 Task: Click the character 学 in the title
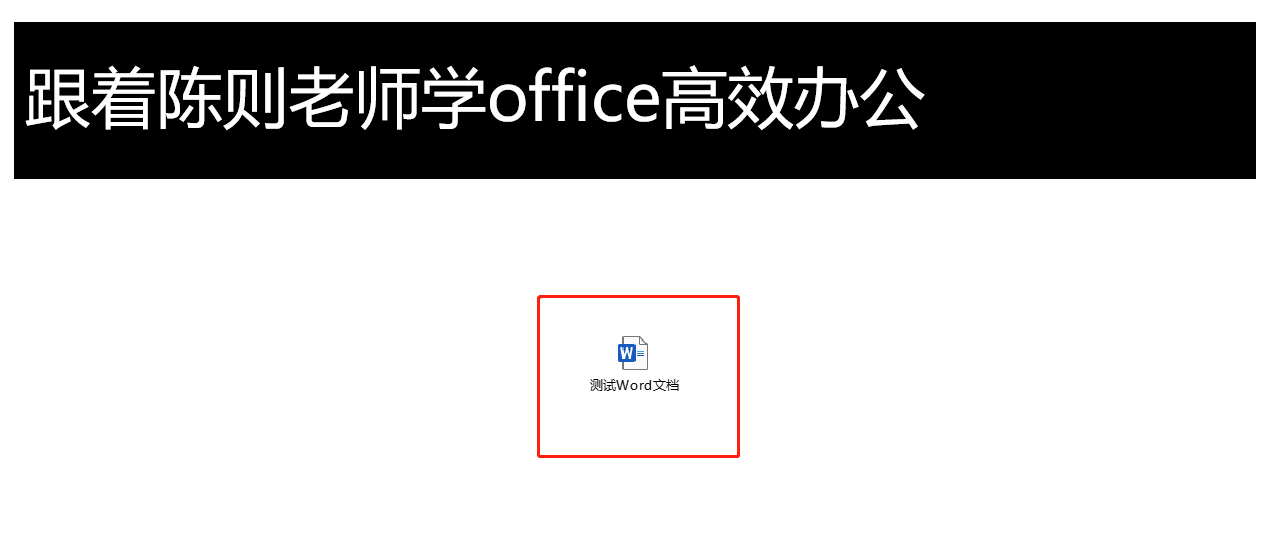click(453, 99)
